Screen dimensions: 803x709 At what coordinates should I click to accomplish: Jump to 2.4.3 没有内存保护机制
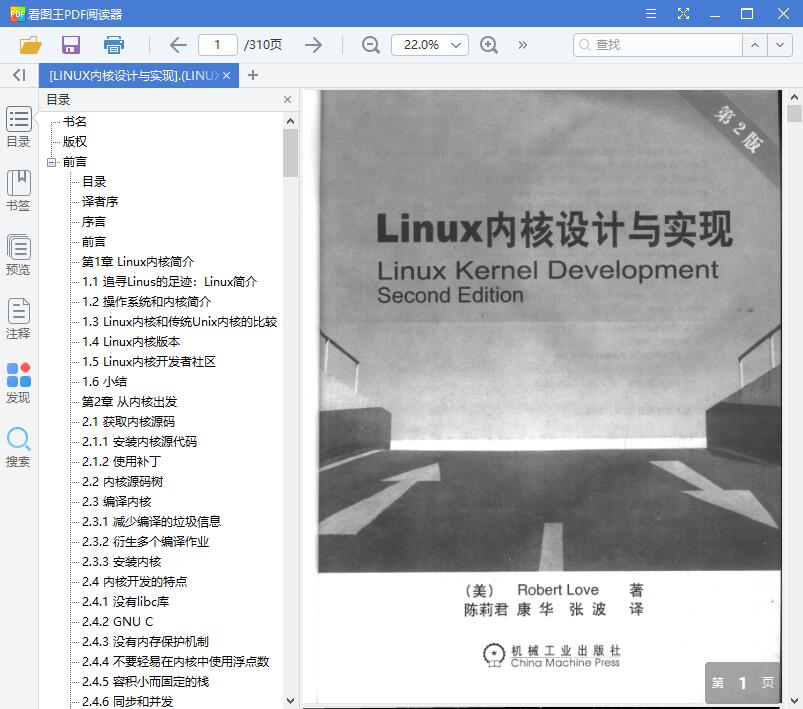[145, 641]
